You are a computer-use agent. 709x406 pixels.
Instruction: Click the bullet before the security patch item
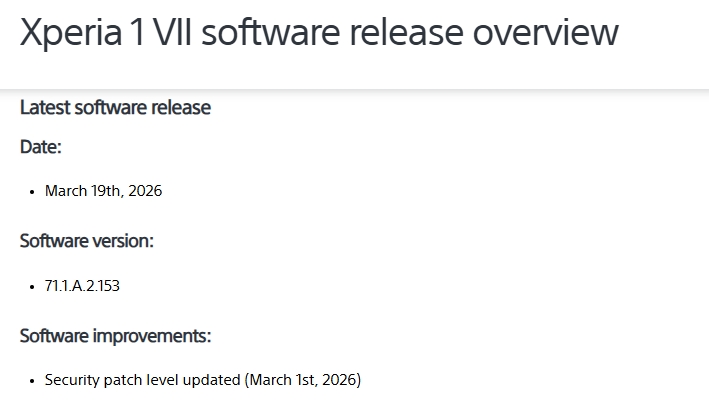[33, 381]
